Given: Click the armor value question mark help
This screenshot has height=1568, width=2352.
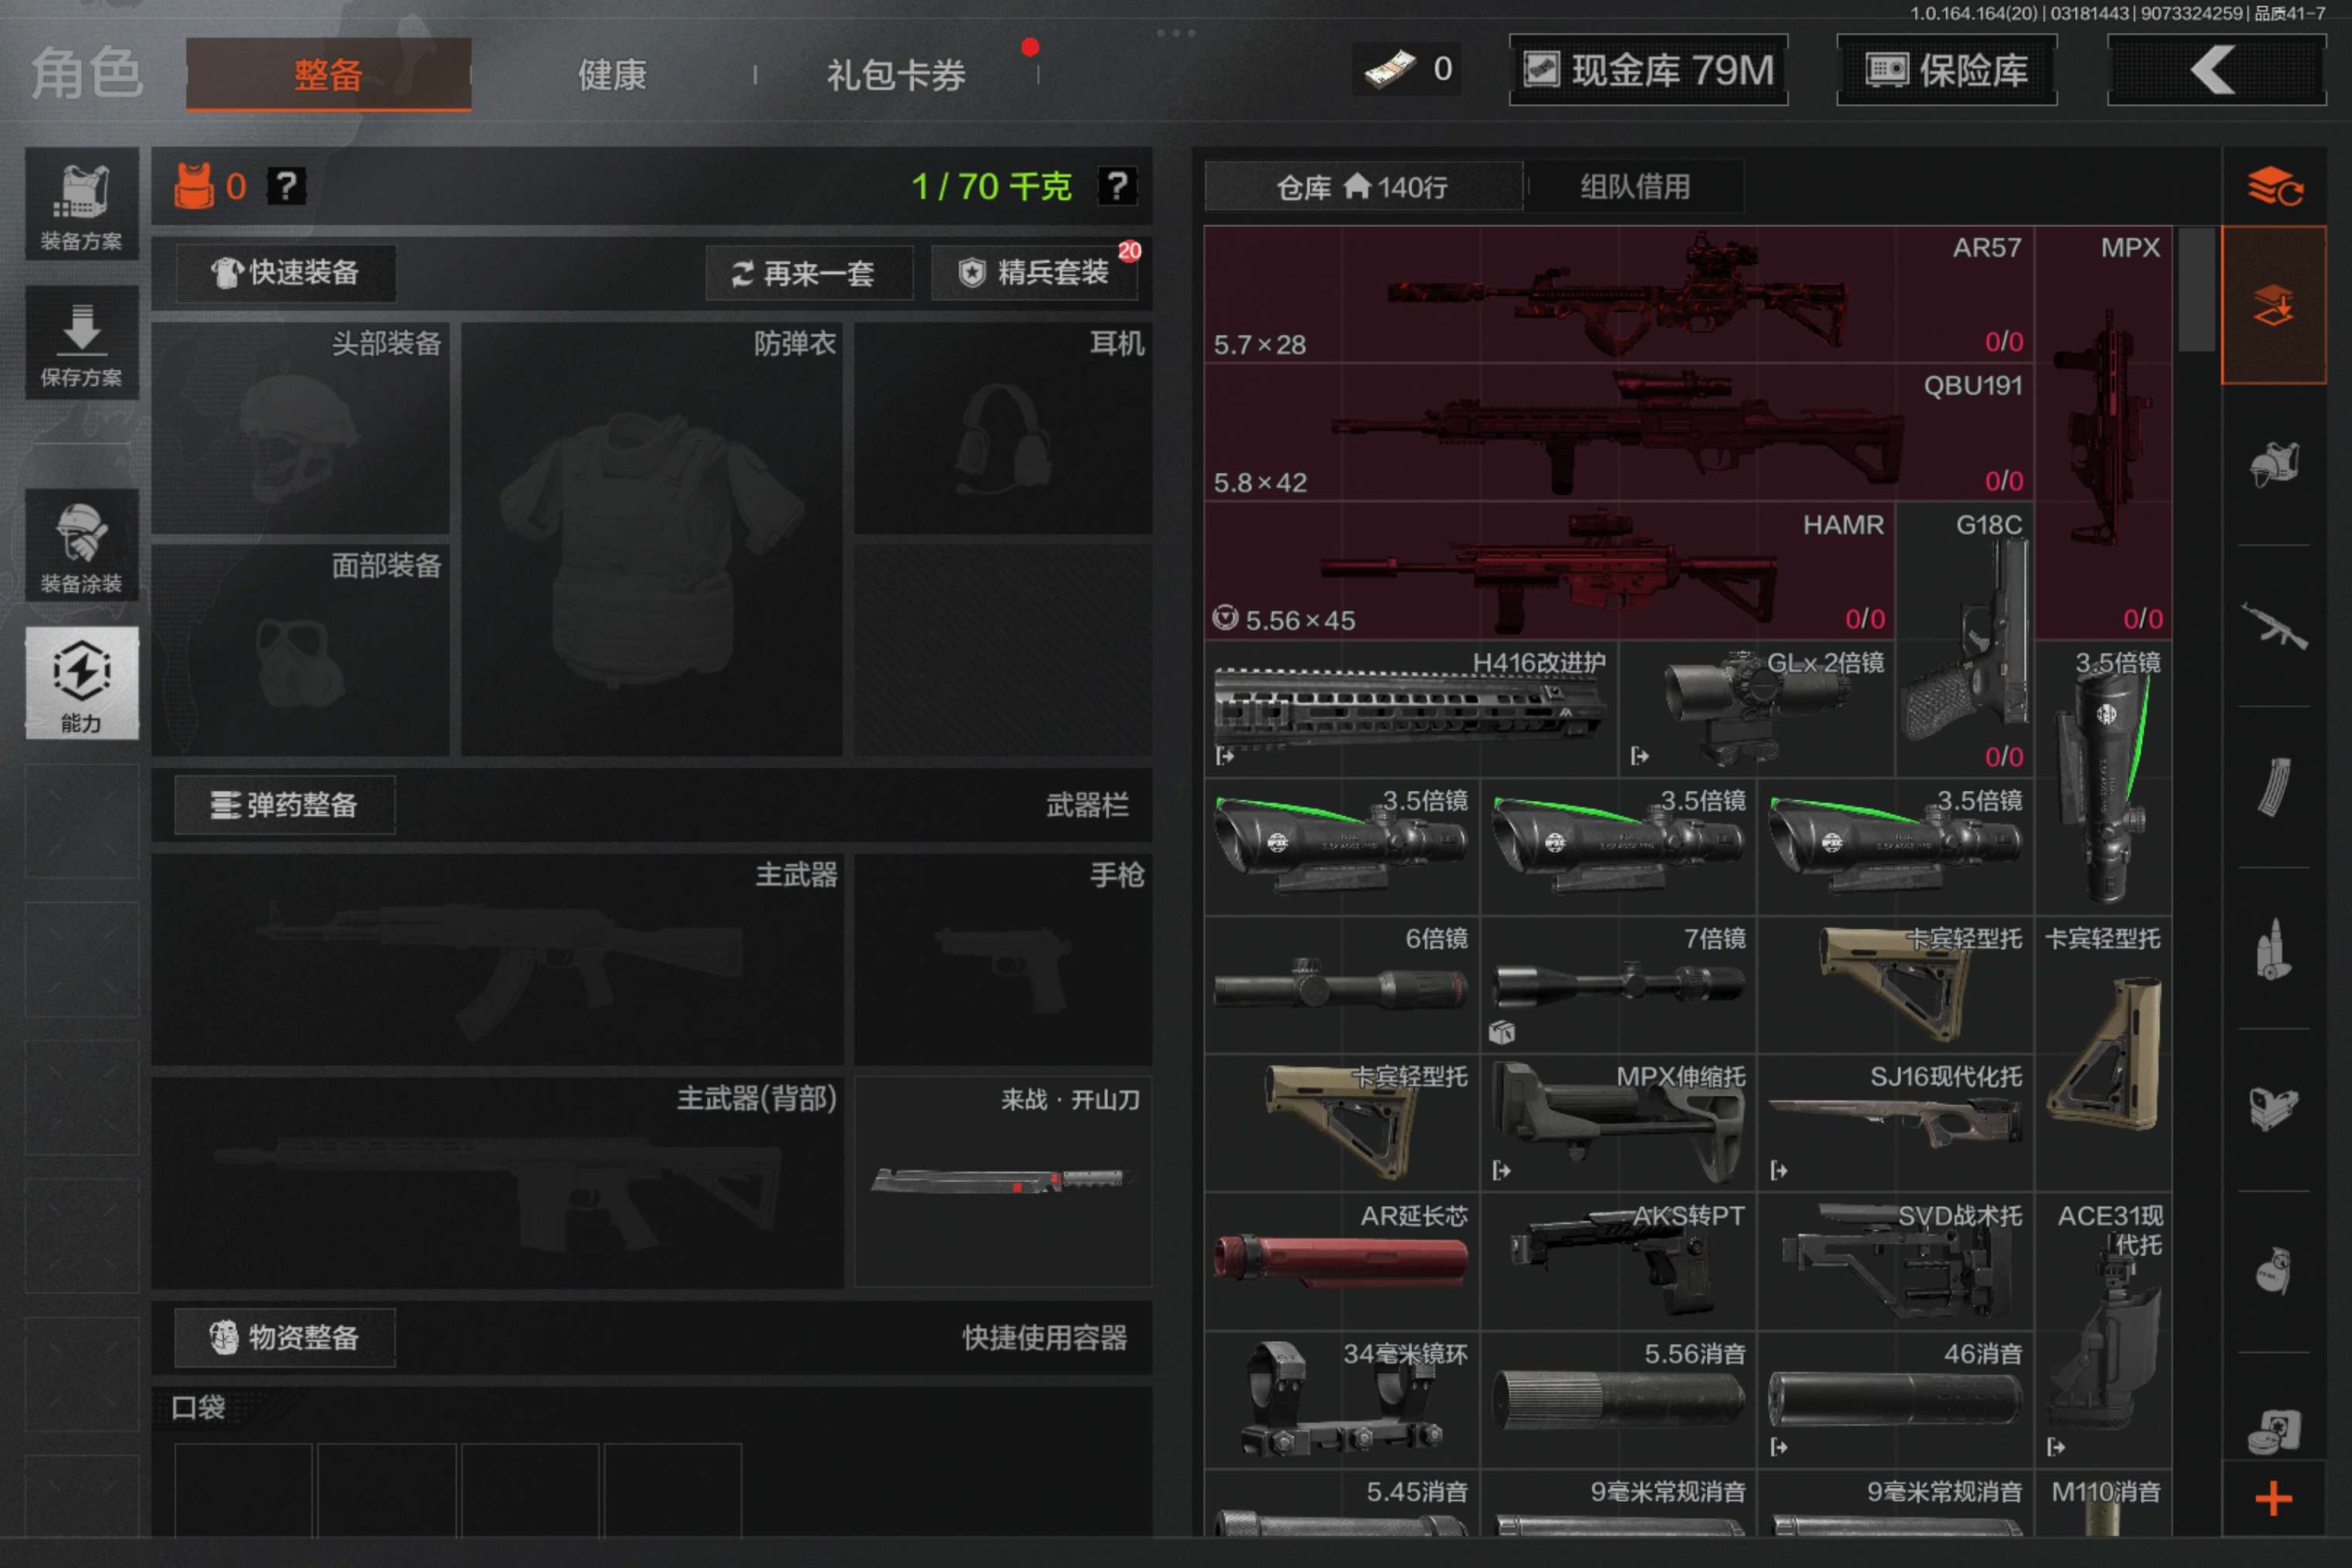Looking at the screenshot, I should pos(287,186).
